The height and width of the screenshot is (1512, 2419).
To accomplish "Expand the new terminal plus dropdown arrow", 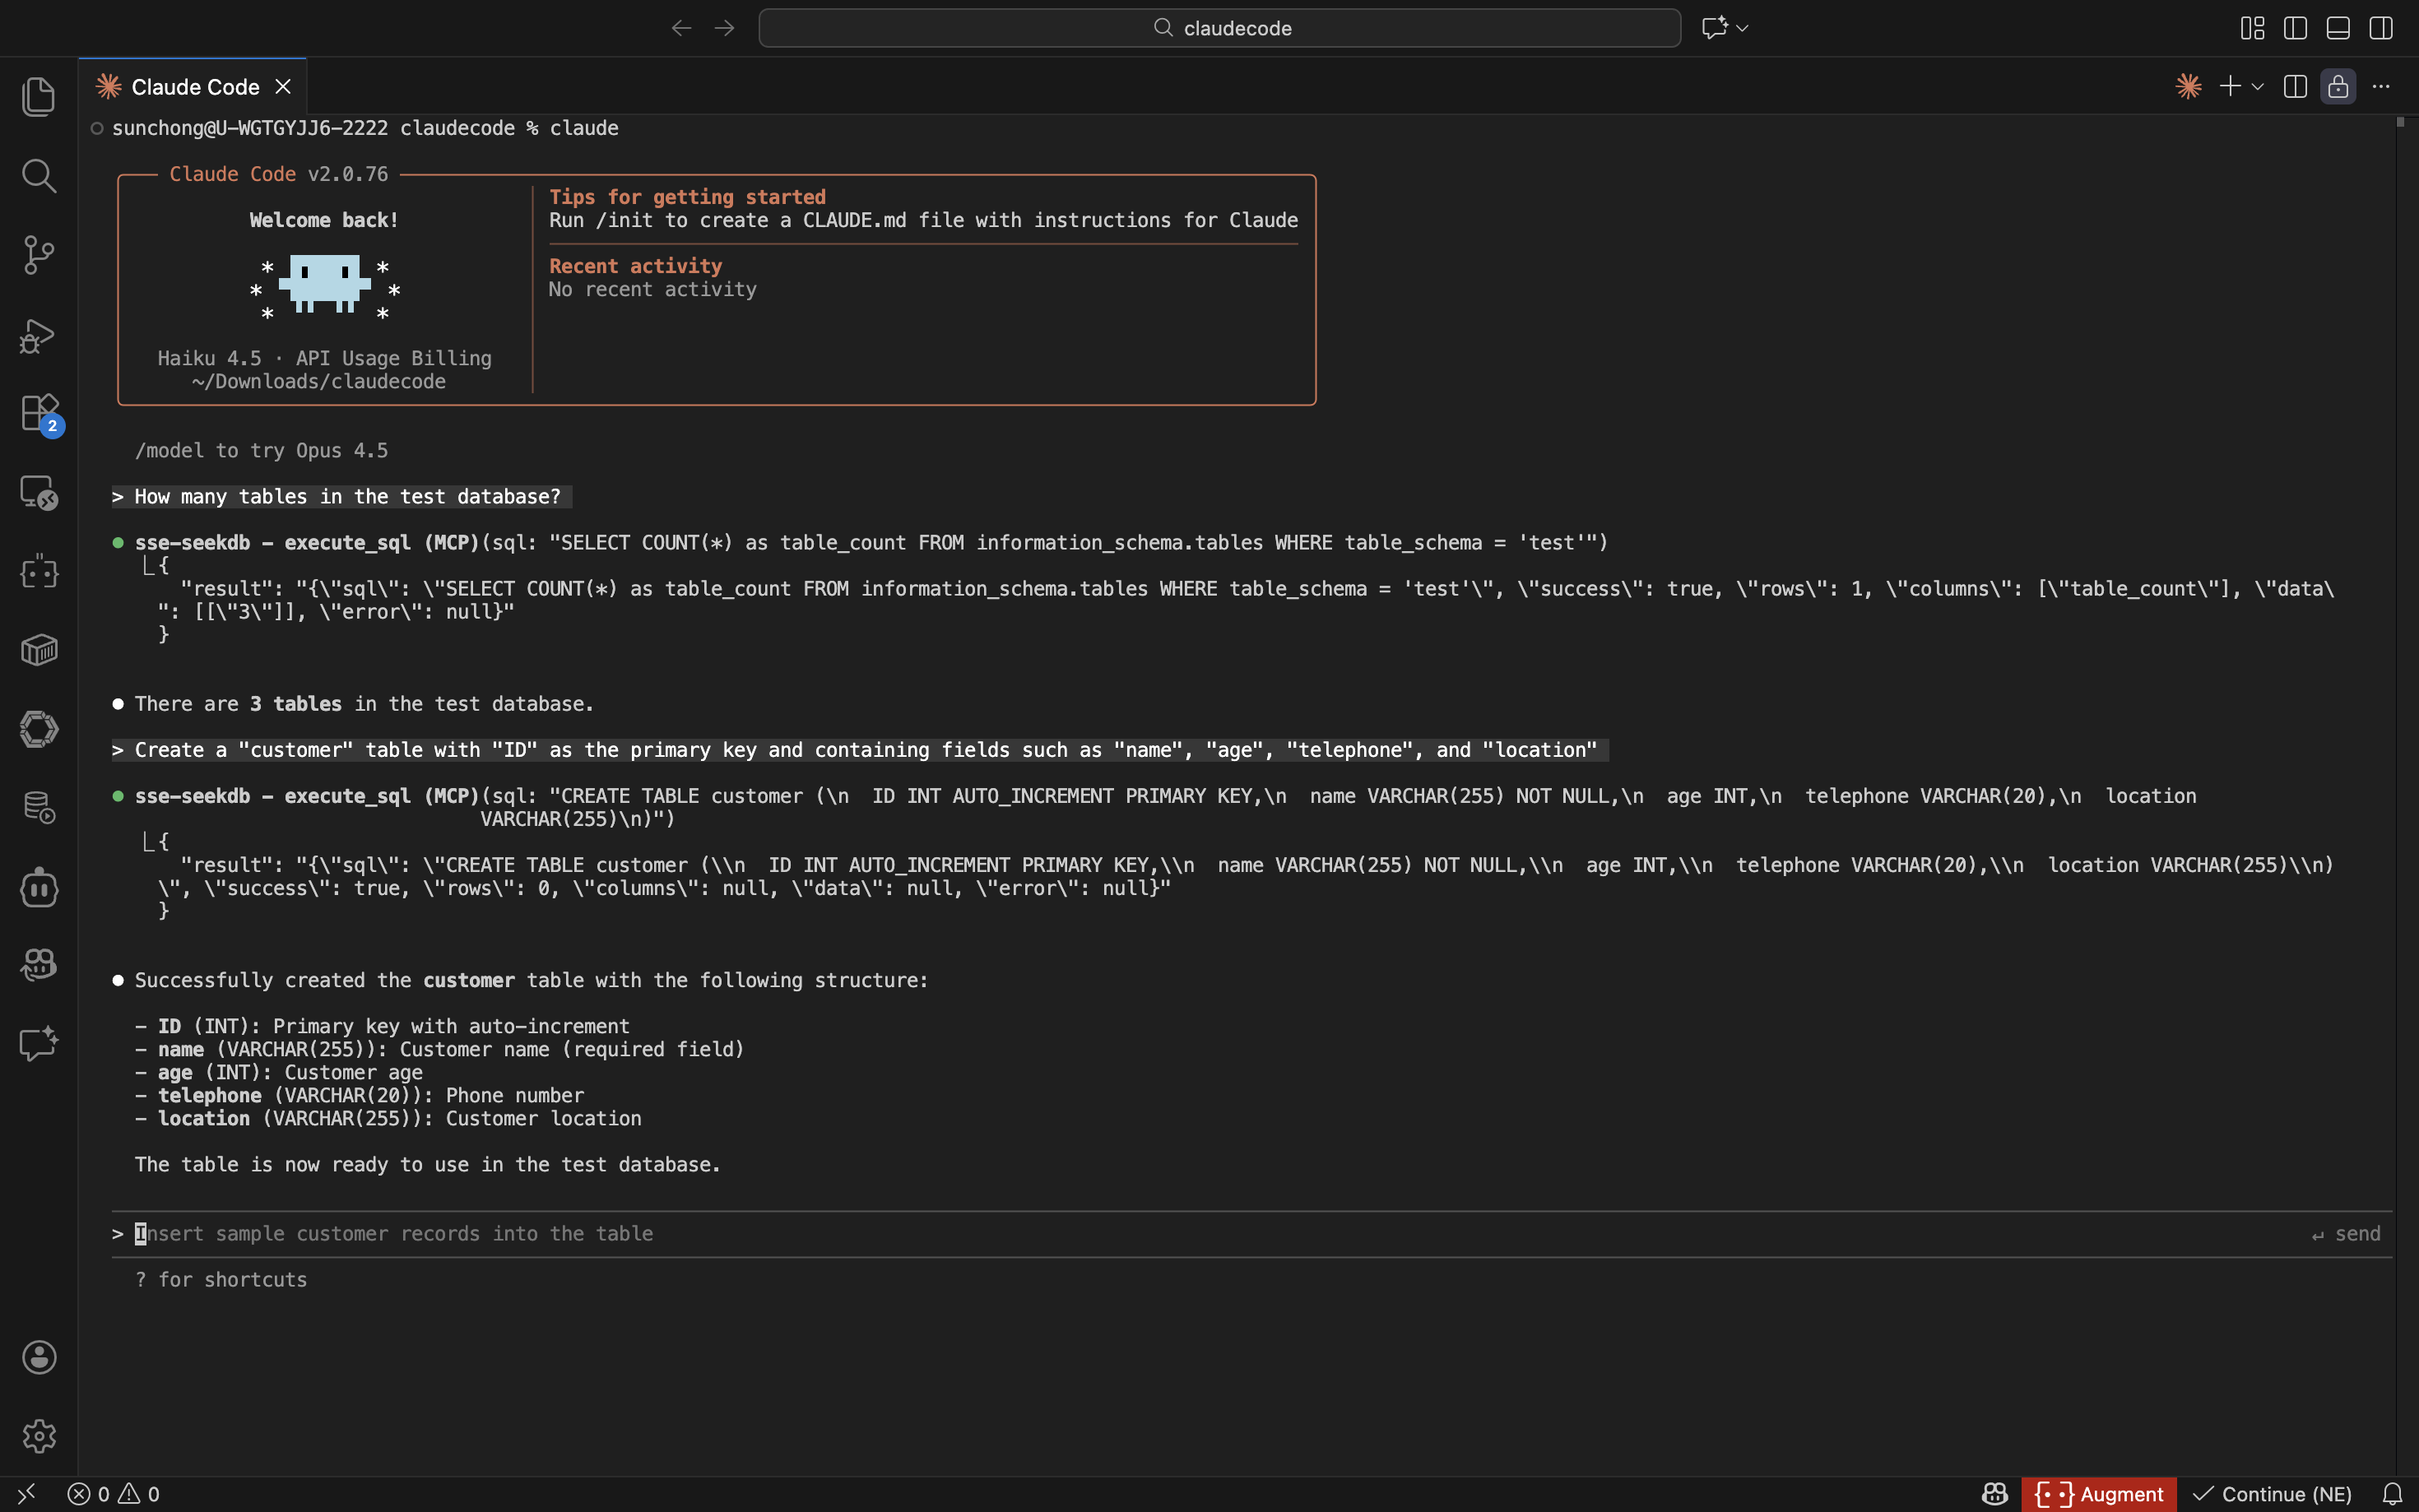I will [x=2258, y=87].
